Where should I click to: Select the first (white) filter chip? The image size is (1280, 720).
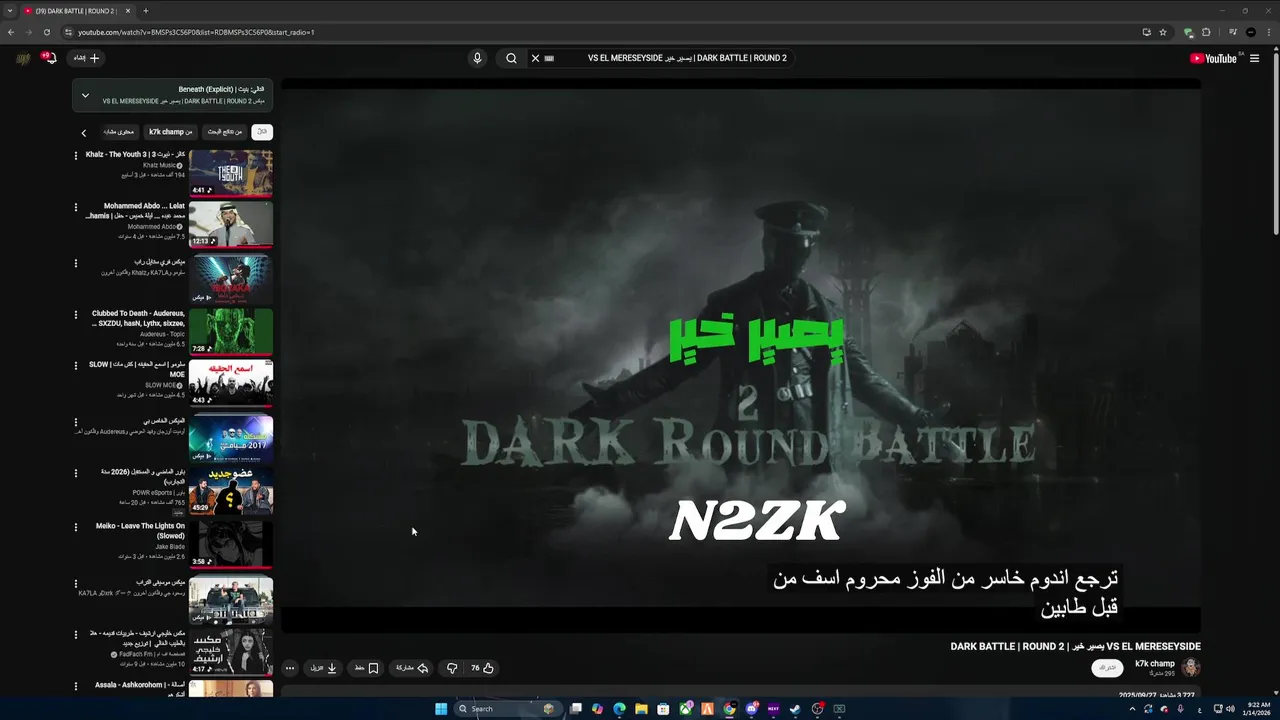point(262,132)
